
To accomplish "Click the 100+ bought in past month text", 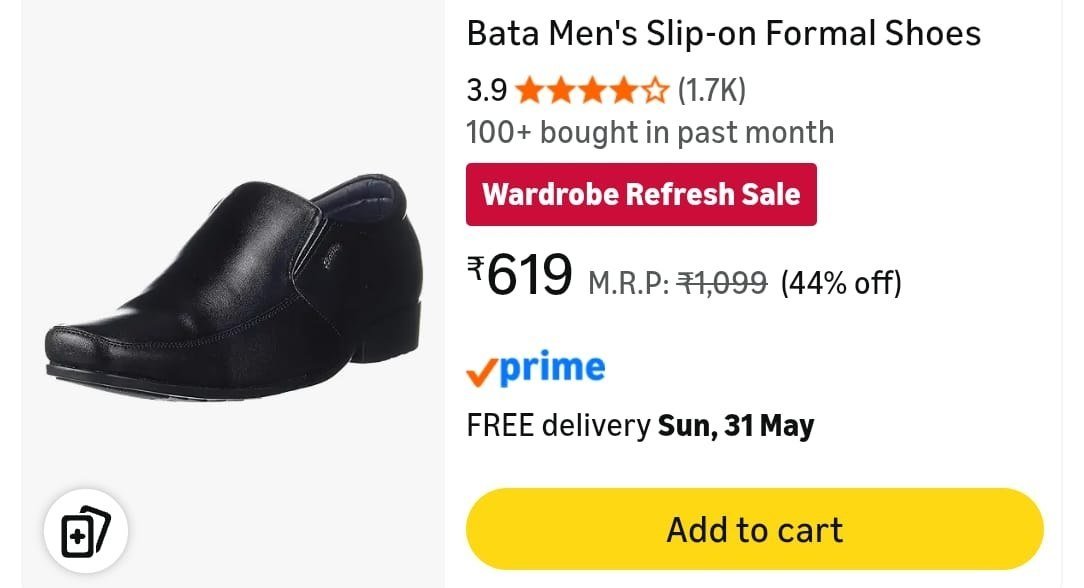I will (x=651, y=133).
